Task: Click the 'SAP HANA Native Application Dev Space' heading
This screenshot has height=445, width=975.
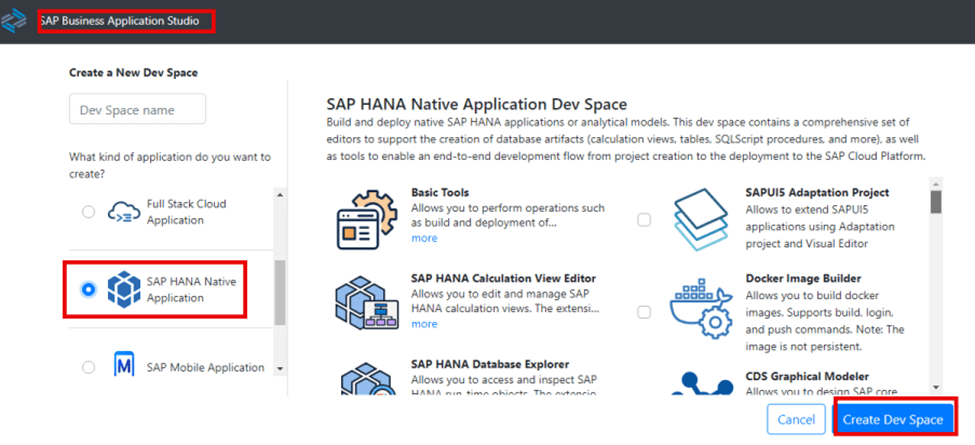Action: tap(476, 103)
